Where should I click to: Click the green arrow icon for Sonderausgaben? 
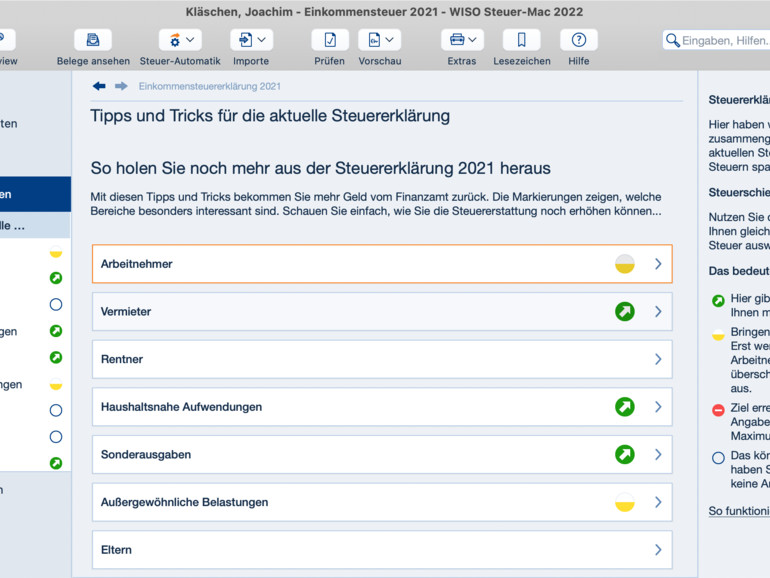coord(625,454)
